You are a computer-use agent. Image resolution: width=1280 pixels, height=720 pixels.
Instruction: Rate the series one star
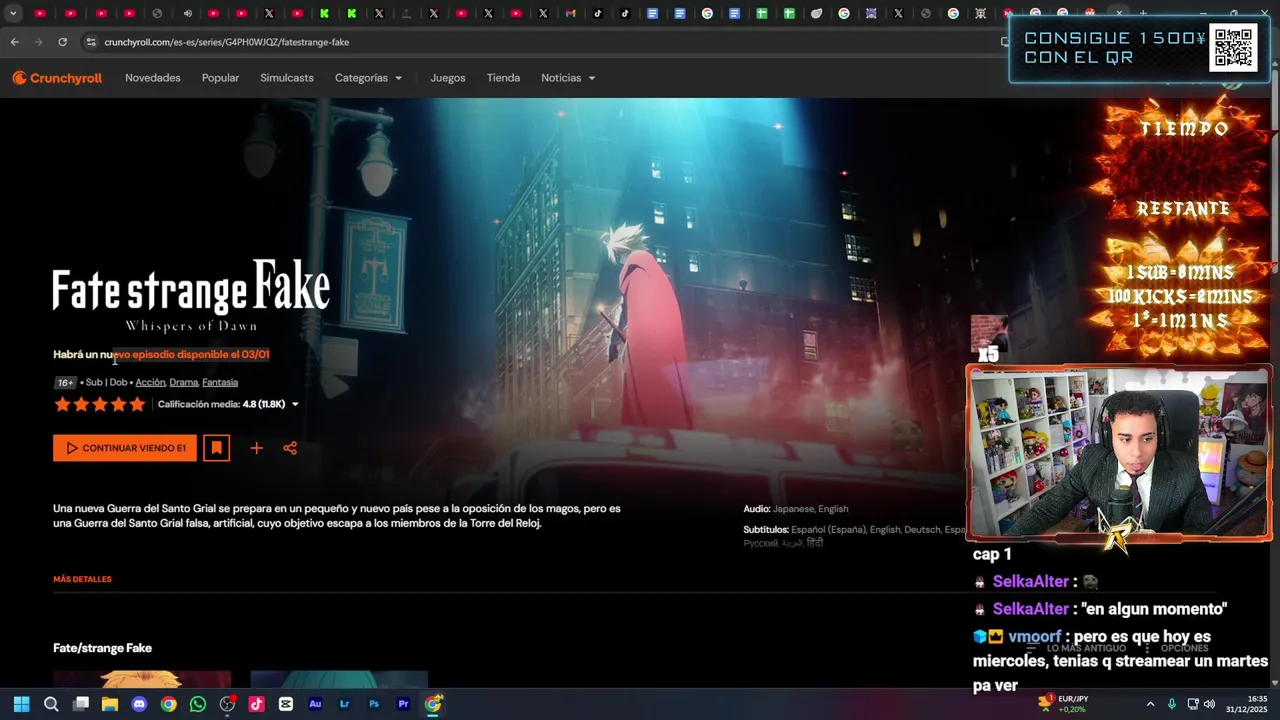[62, 404]
